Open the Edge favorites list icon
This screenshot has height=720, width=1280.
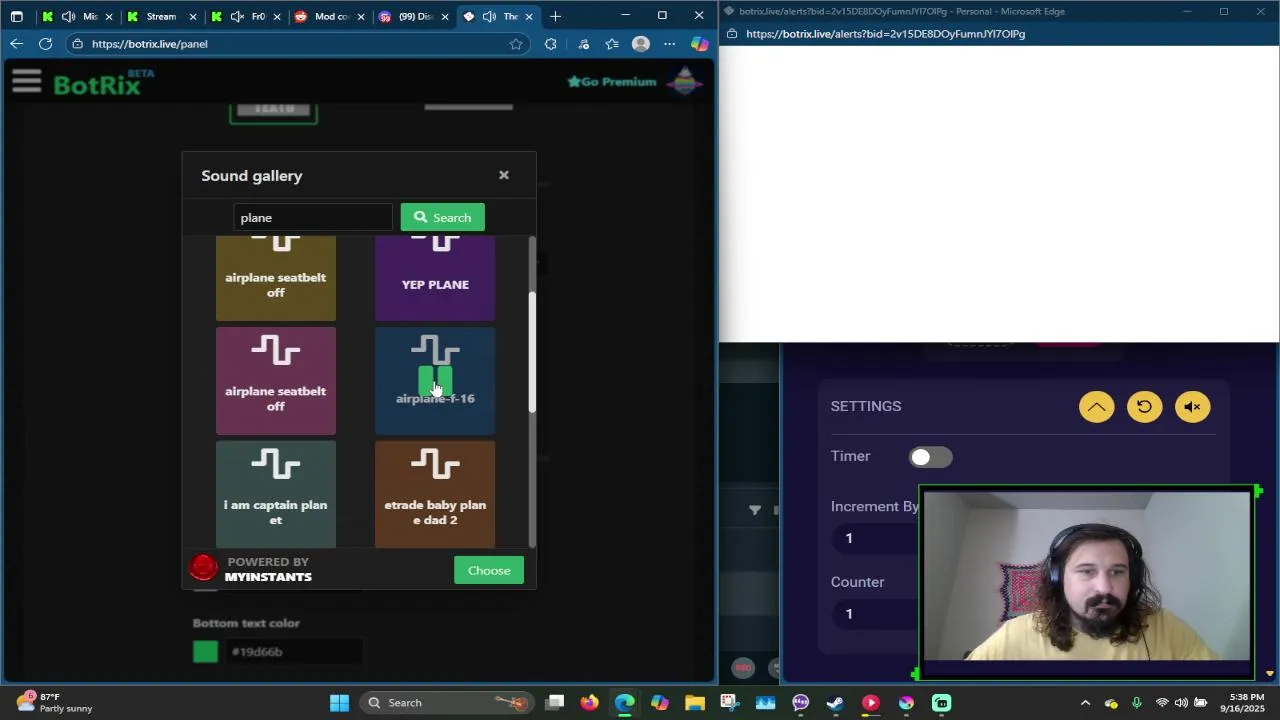pos(612,44)
